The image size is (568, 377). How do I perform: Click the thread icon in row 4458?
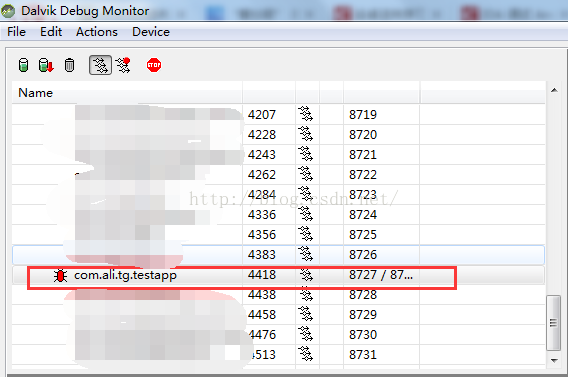pos(306,314)
